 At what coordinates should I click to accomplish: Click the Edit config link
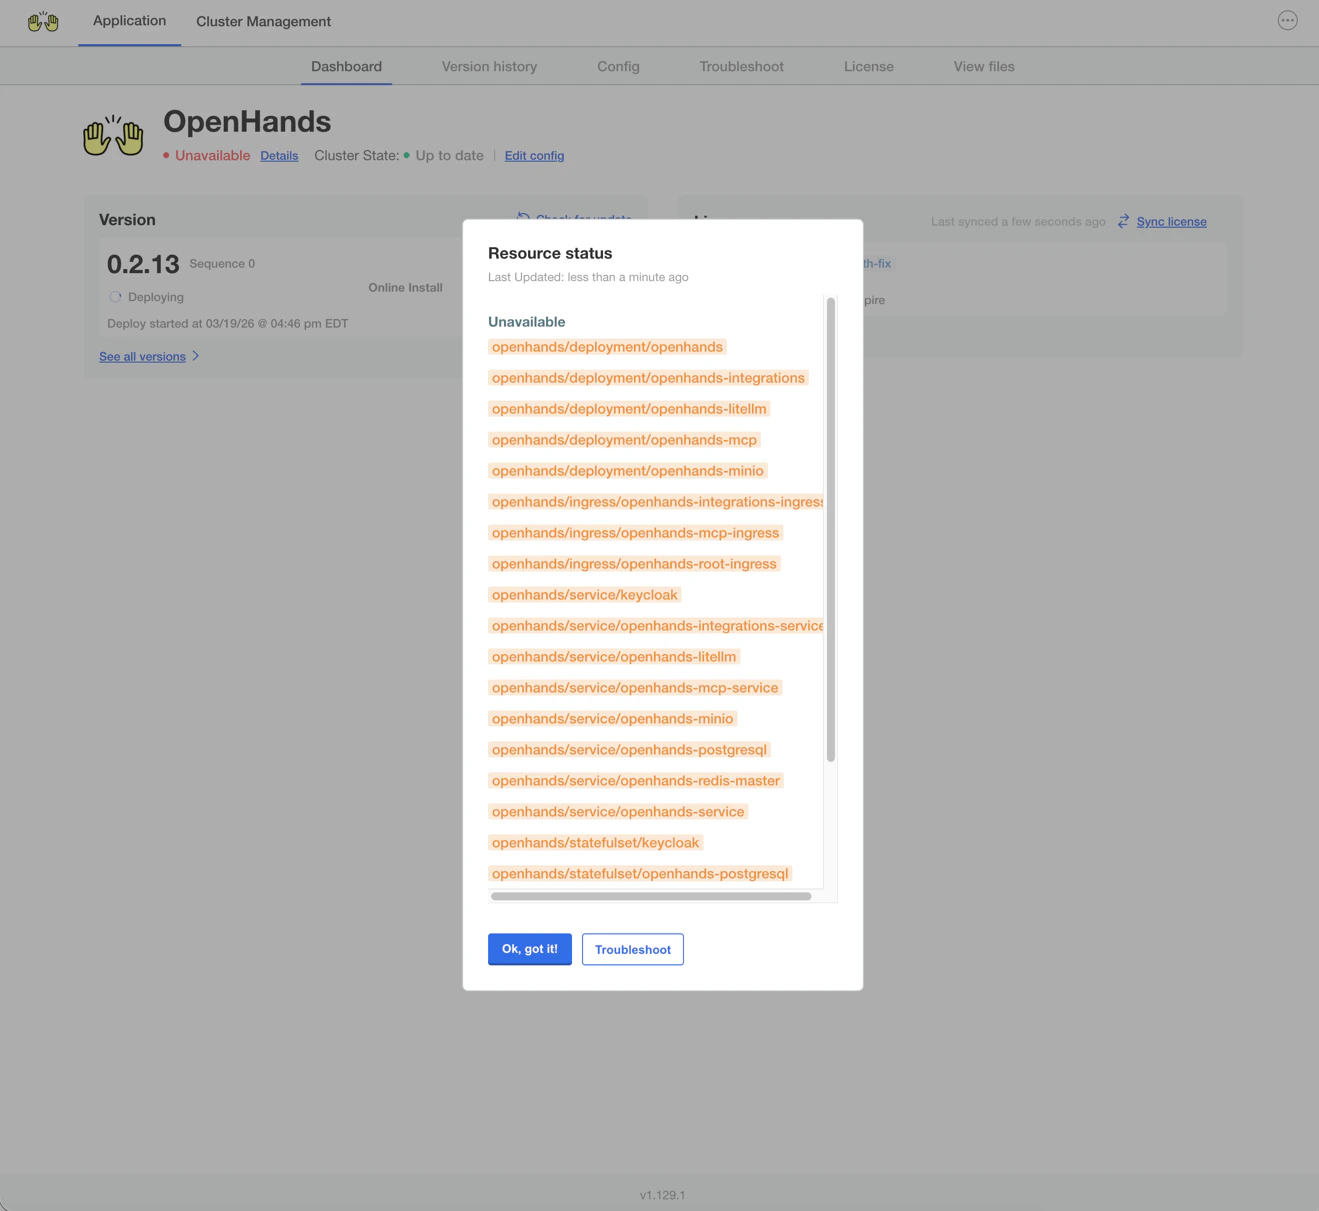coord(534,155)
